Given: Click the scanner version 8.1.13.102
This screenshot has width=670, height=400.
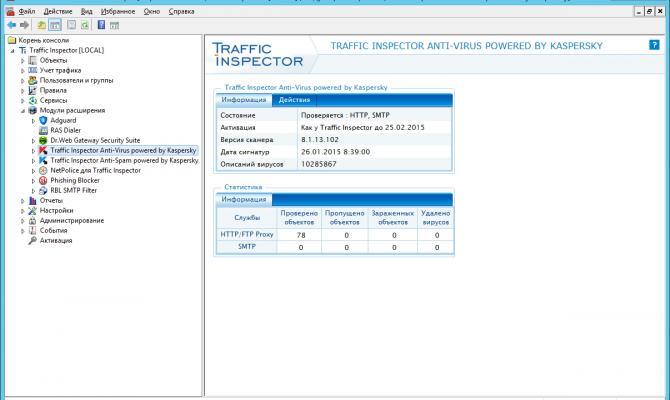Looking at the screenshot, I should (x=320, y=140).
